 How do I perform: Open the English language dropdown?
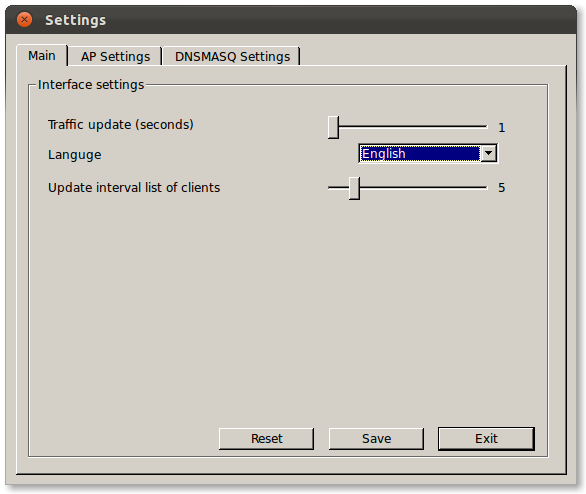click(x=428, y=154)
